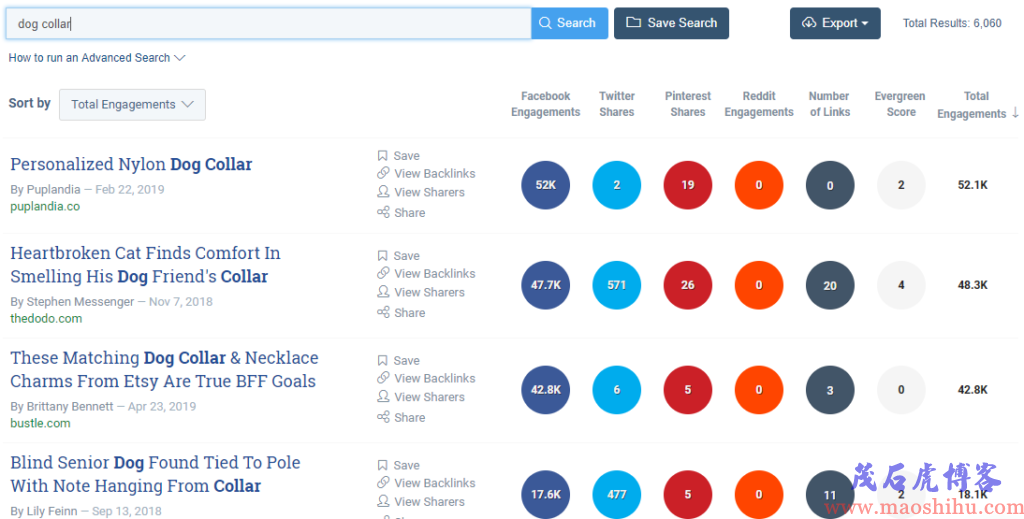Save the Blind Senior Dog article
This screenshot has height=519, width=1024.
click(398, 465)
